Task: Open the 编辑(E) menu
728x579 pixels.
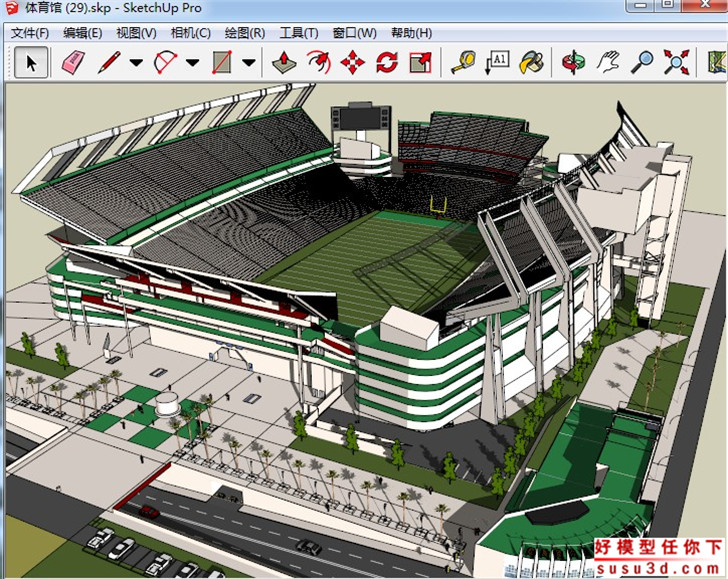Action: 83,33
